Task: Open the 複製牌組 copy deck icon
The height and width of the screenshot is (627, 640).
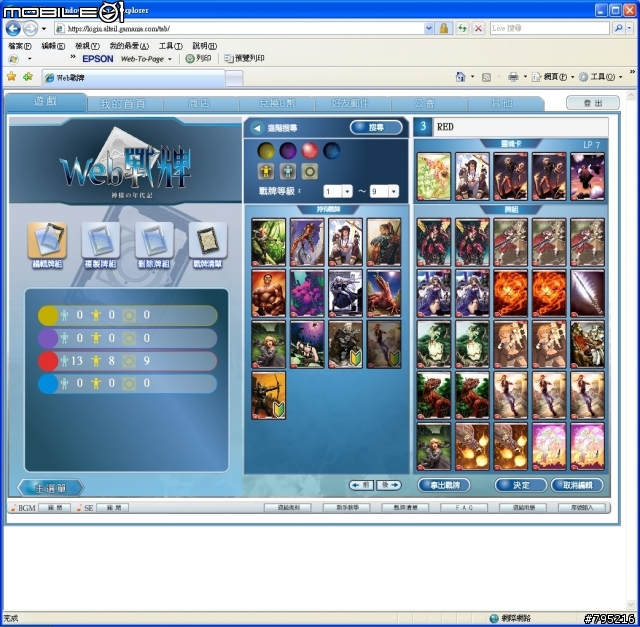Action: [x=100, y=240]
